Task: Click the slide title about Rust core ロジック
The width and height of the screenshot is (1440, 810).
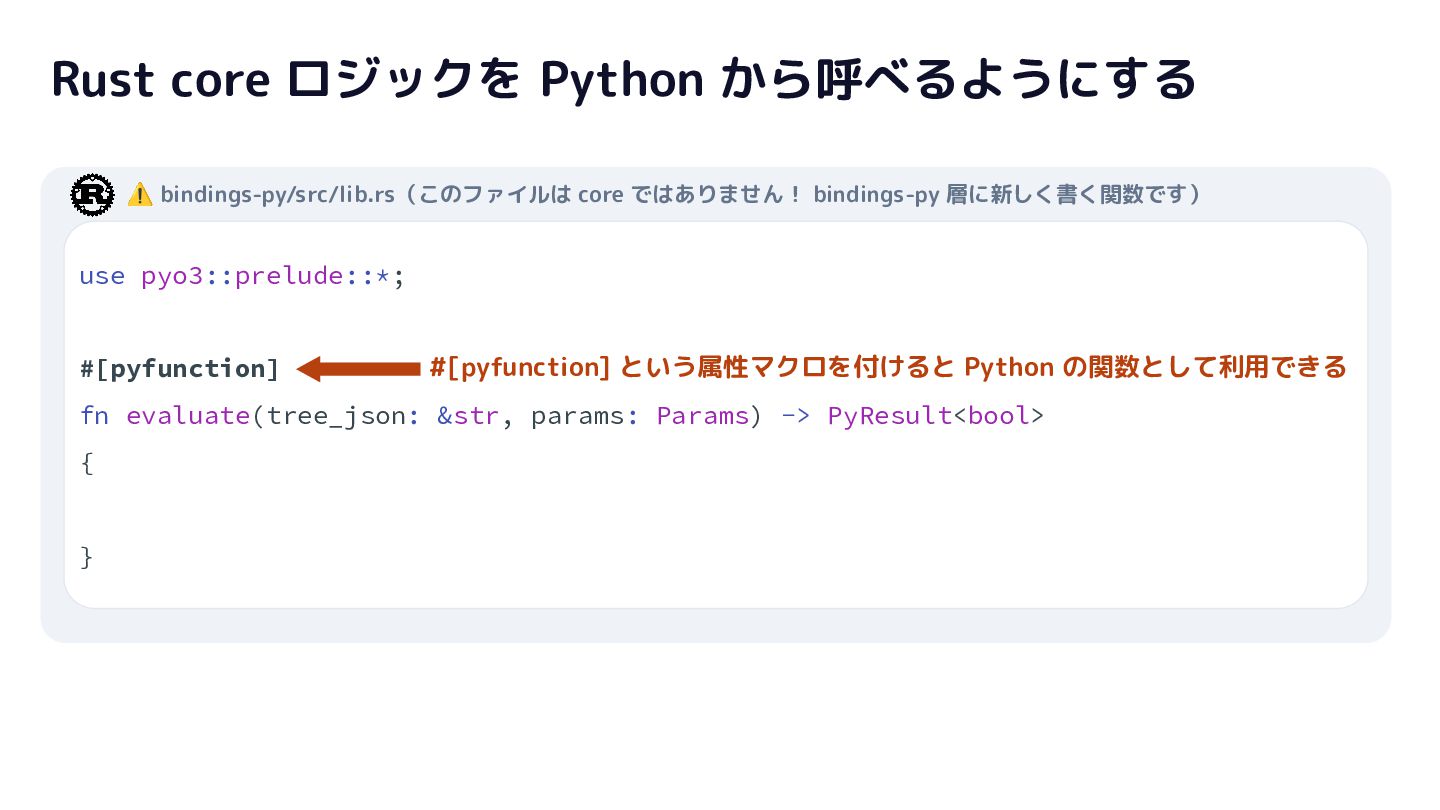Action: [x=624, y=80]
